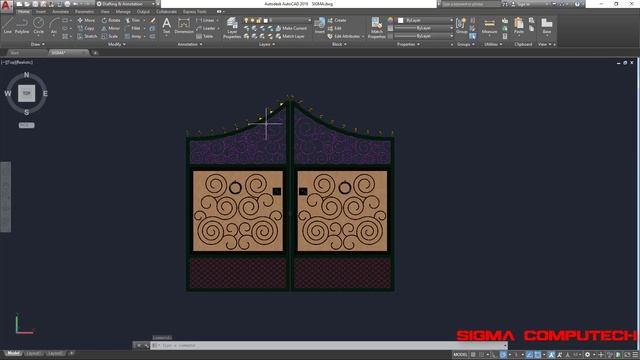Open the Drafting & Annotation workspace dropdown

(x=127, y=4)
